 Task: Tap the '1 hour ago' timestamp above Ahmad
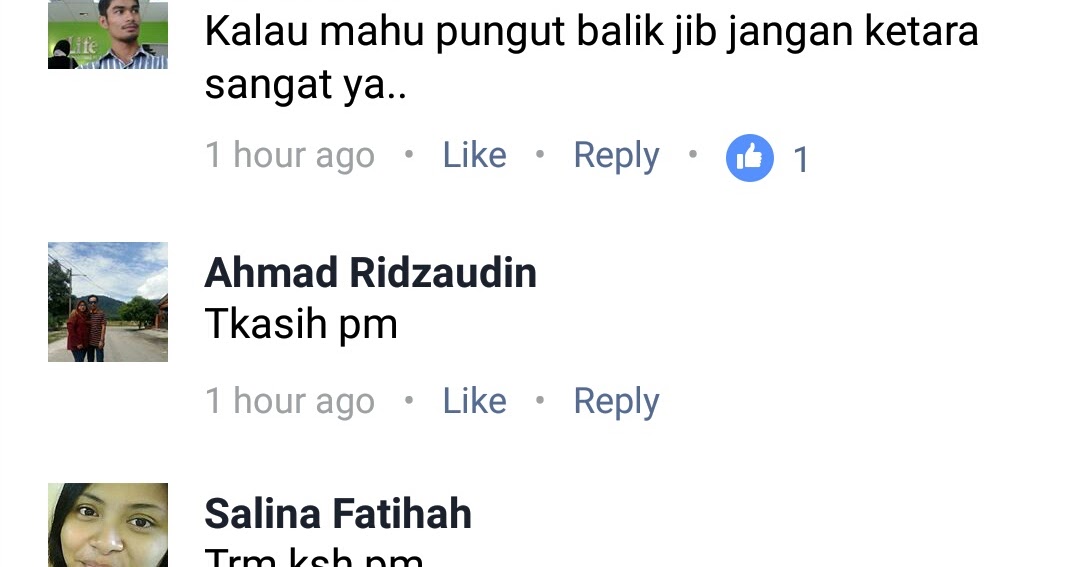[x=290, y=156]
